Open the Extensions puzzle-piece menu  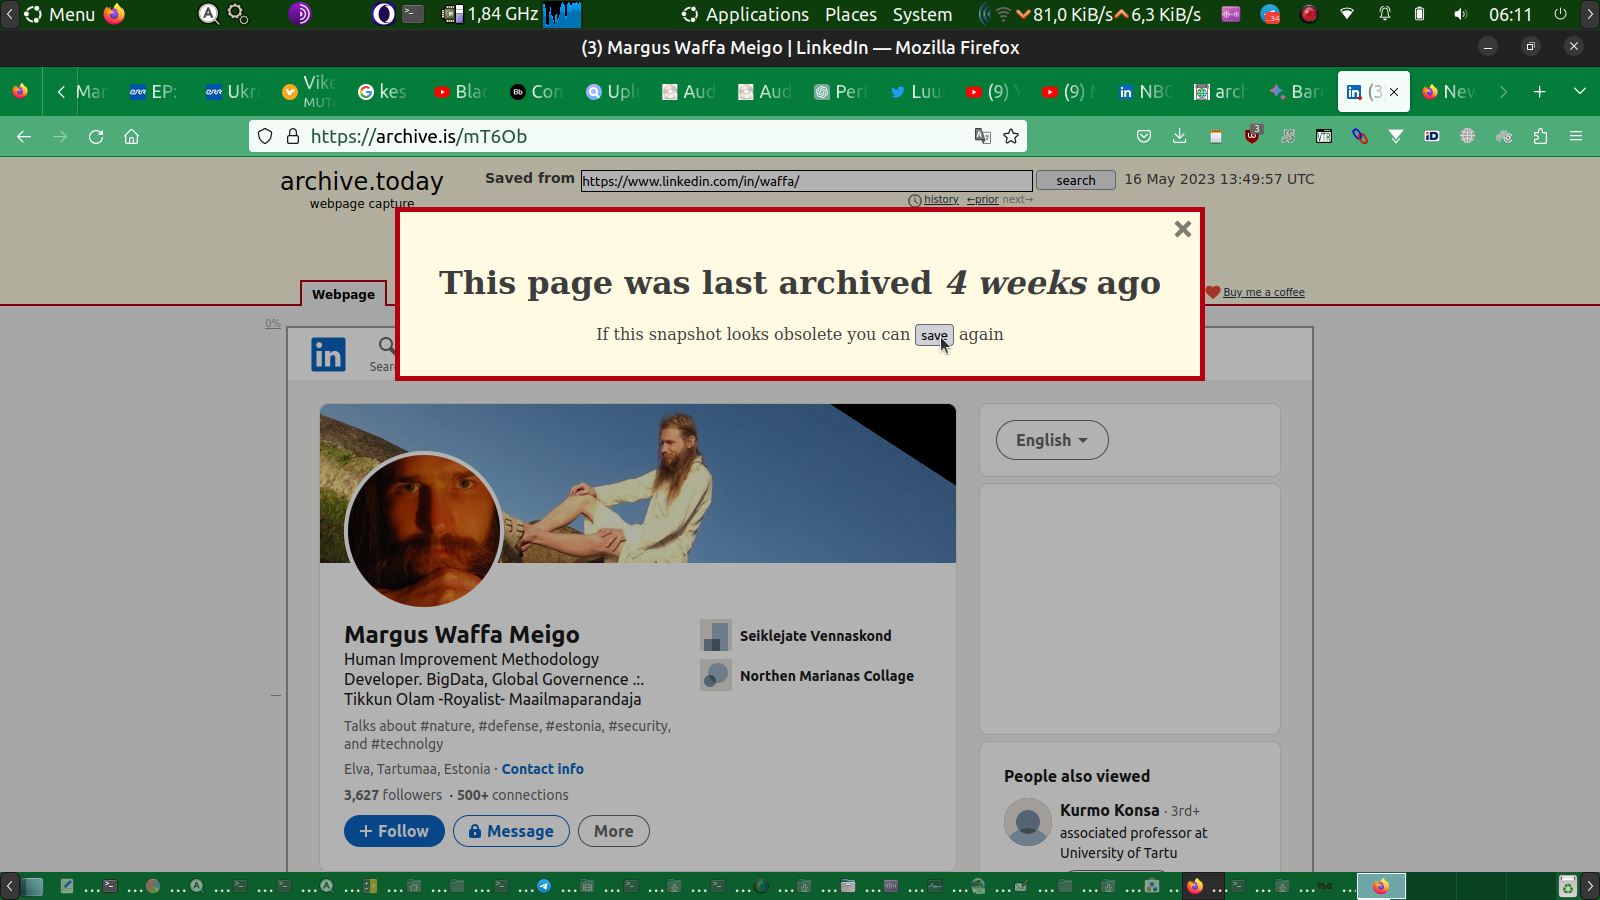1540,137
